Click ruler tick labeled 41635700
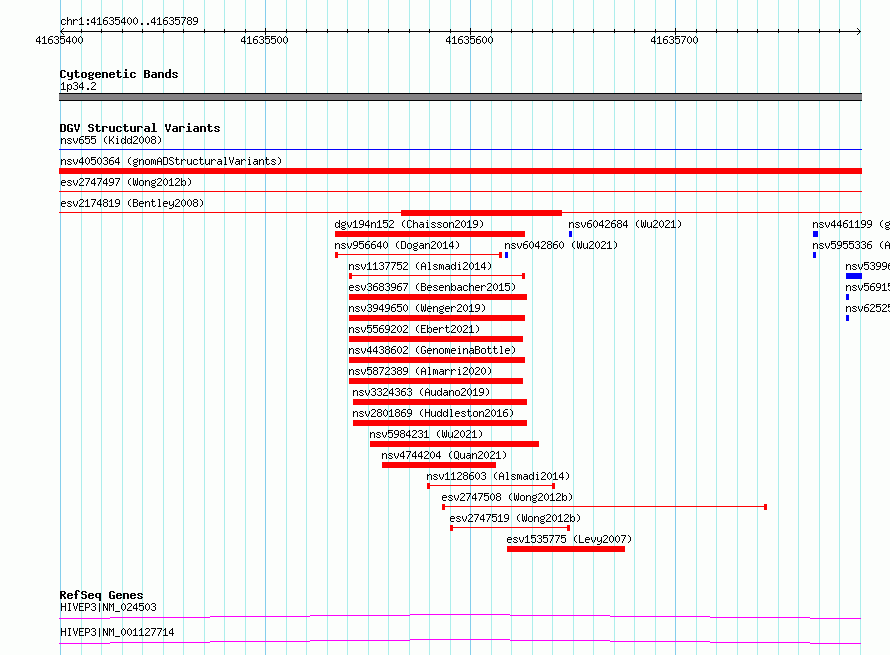 [x=674, y=40]
